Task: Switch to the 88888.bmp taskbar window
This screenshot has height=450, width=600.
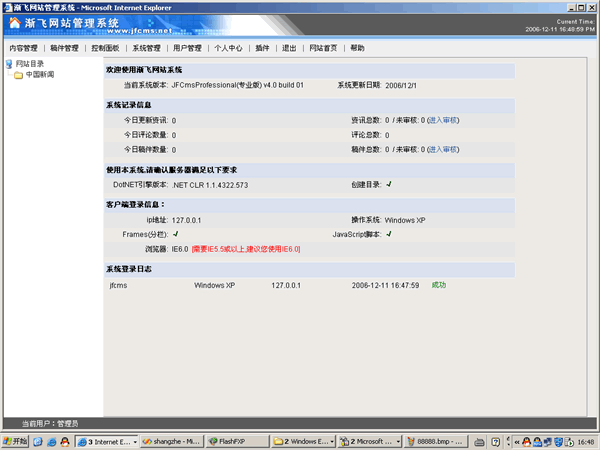Action: 436,442
